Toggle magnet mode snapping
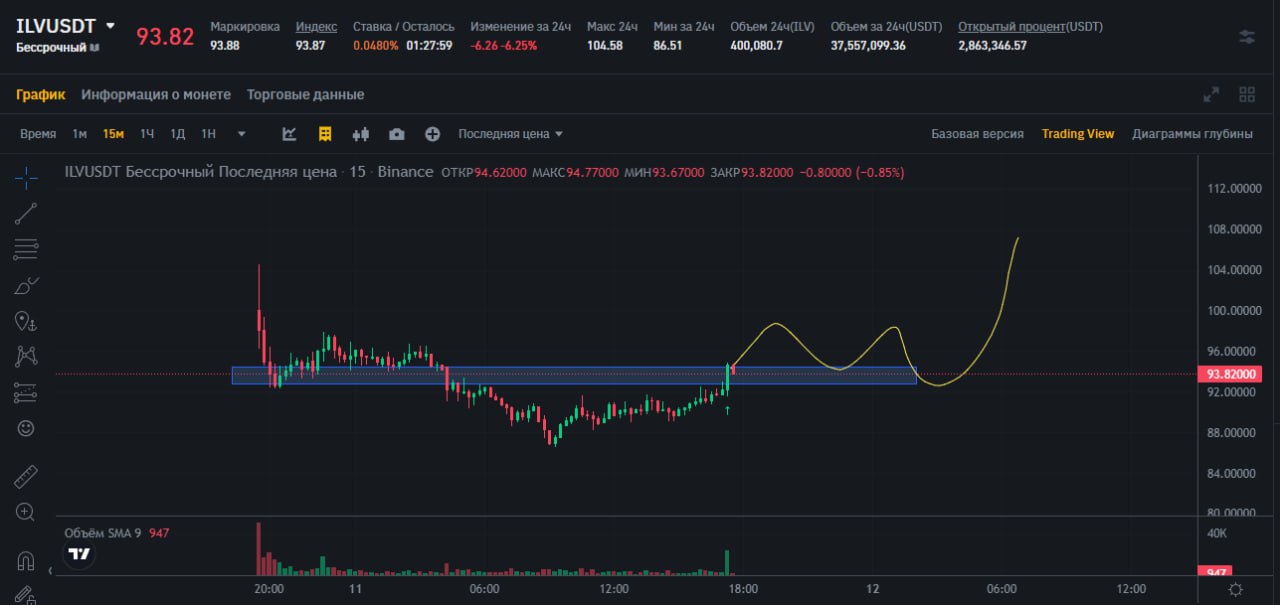The width and height of the screenshot is (1280, 605). 26,560
